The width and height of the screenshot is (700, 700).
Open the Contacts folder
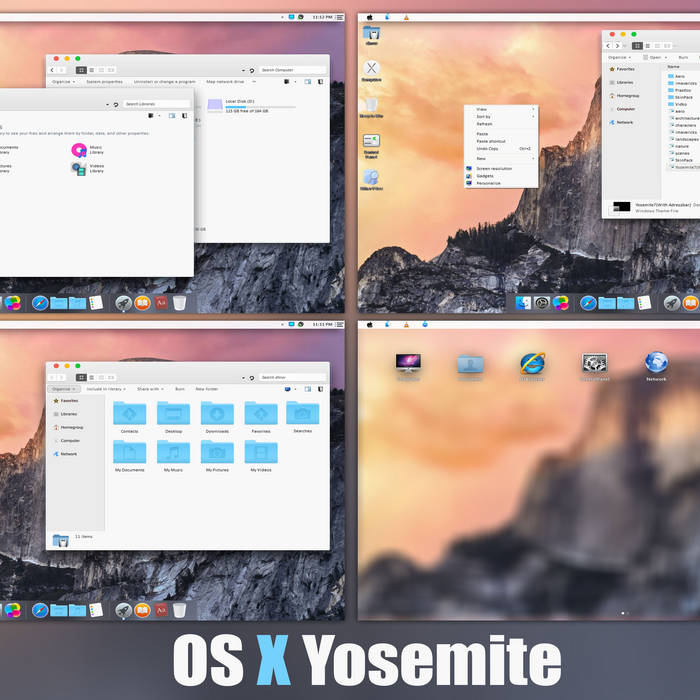129,413
